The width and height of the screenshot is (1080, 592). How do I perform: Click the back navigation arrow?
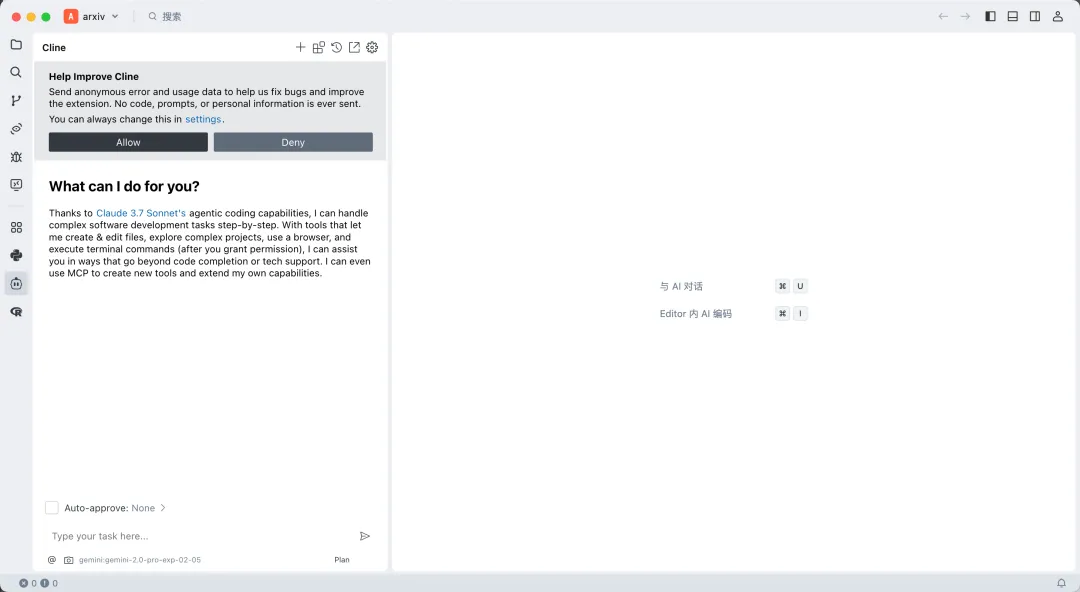943,17
